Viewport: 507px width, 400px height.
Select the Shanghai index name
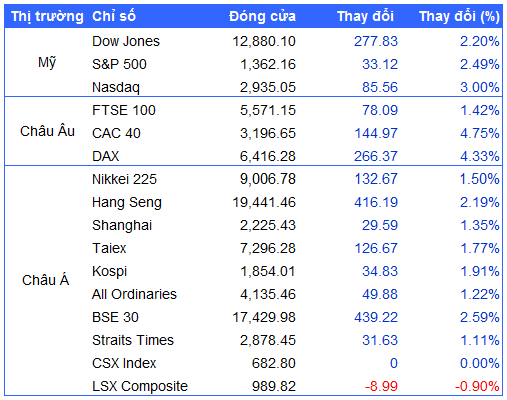pos(122,225)
